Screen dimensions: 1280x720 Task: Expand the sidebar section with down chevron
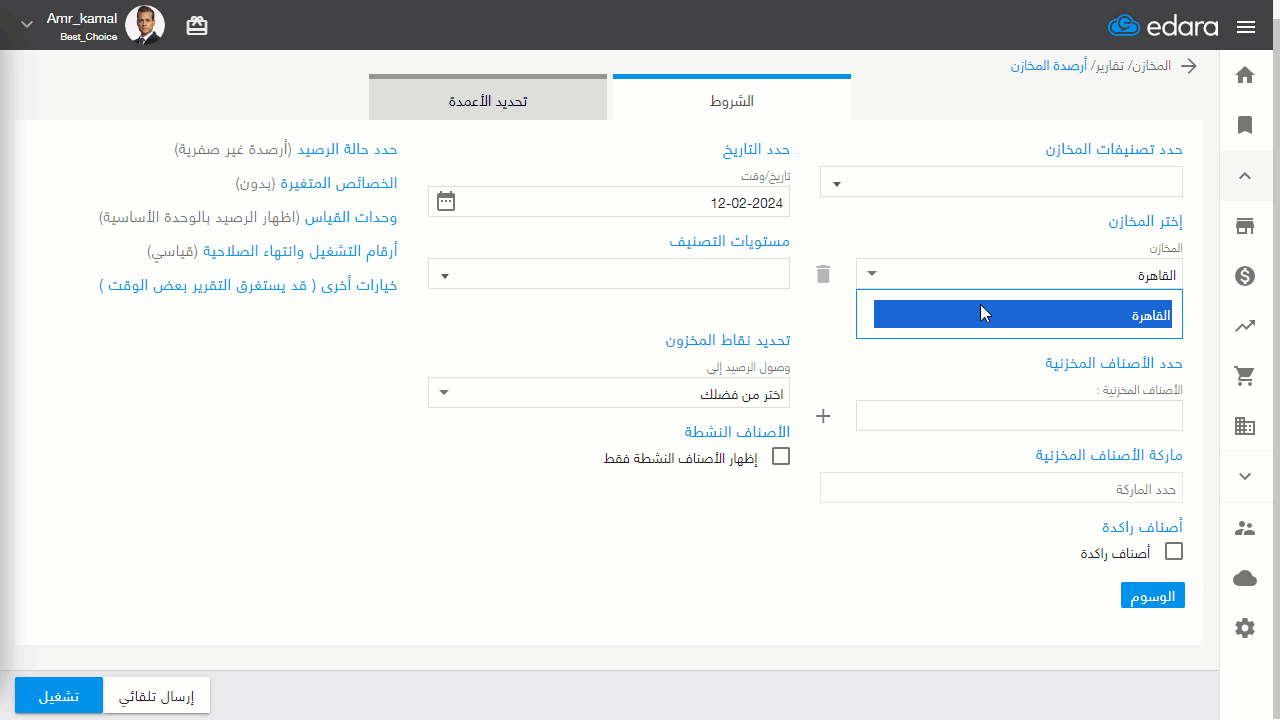1245,477
